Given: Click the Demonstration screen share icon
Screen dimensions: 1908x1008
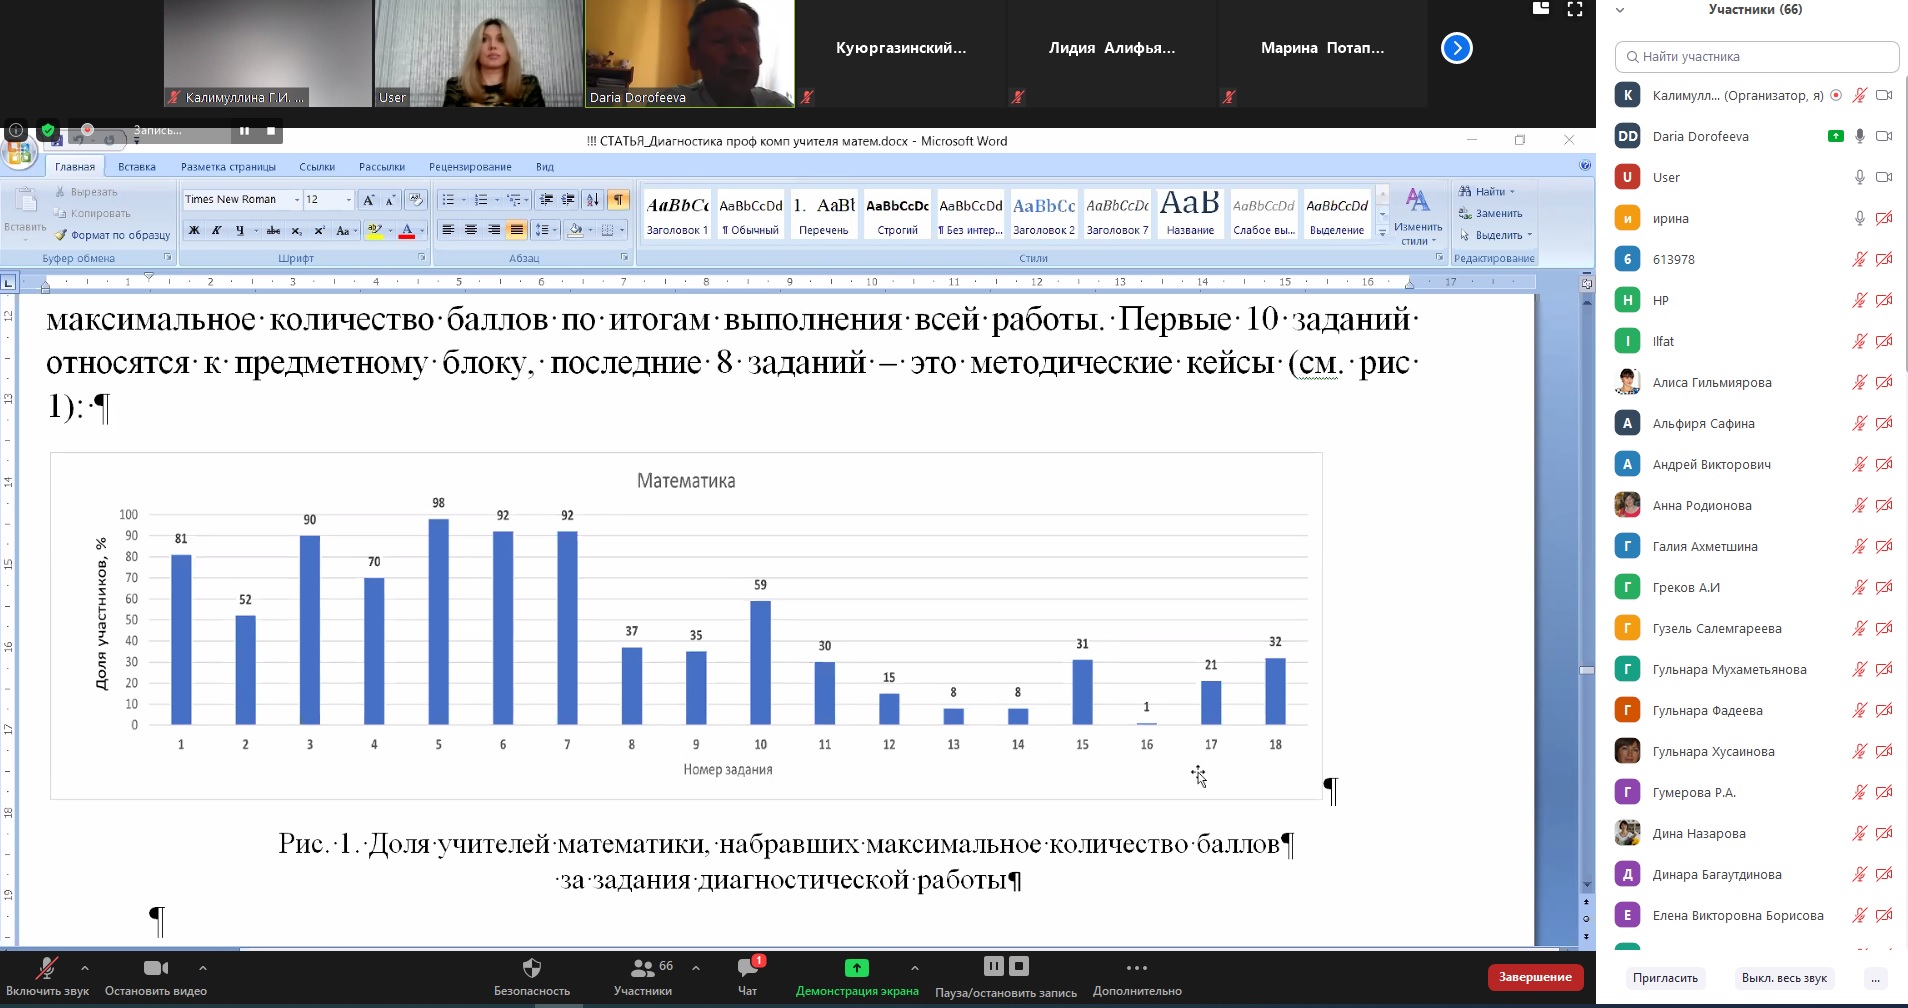Looking at the screenshot, I should tap(856, 968).
